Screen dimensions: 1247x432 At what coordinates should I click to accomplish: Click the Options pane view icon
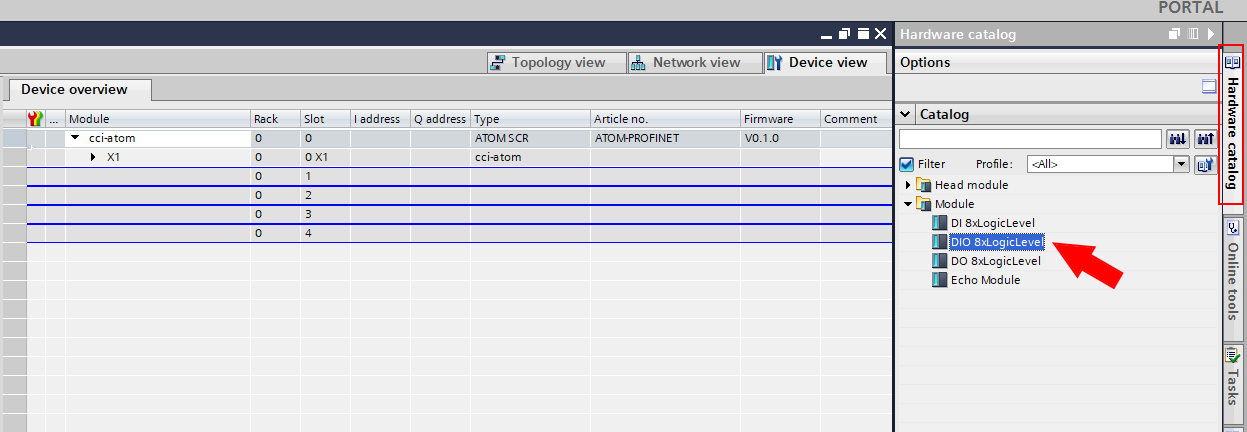pyautogui.click(x=1208, y=87)
